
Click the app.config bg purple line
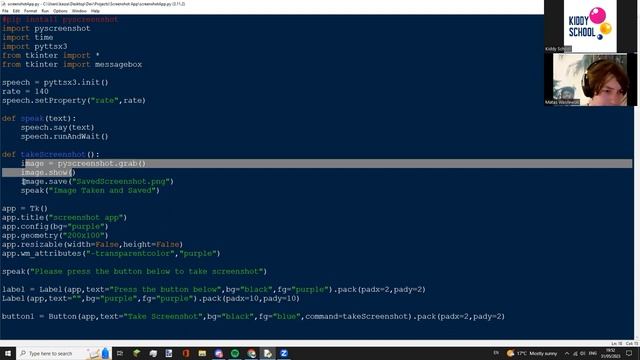(x=55, y=226)
